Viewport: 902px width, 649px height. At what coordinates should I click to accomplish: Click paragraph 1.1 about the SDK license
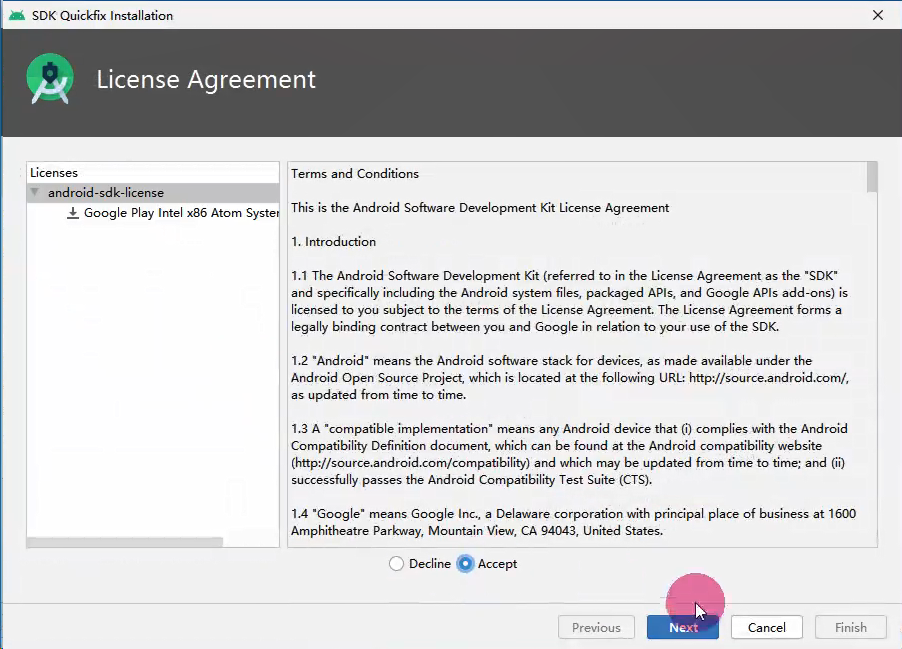tap(570, 301)
